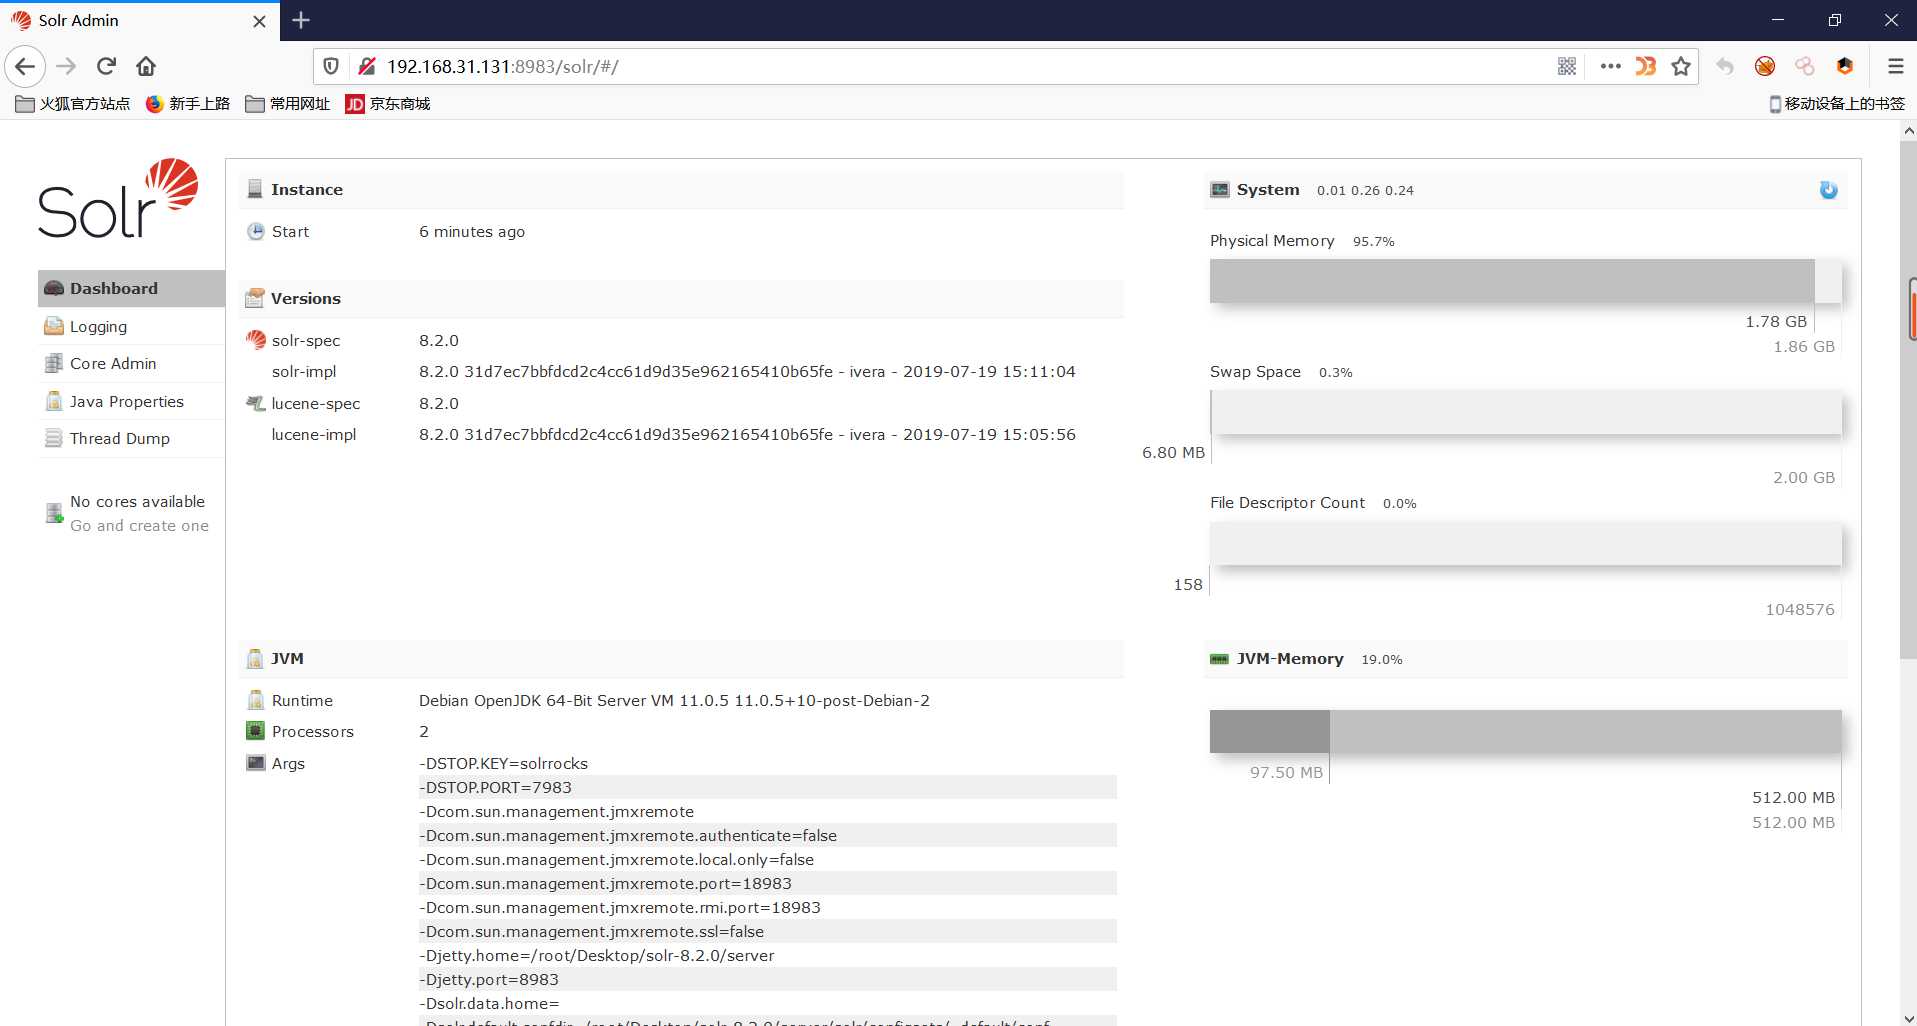The width and height of the screenshot is (1917, 1026).
Task: Click the Args terminal icon
Action: pyautogui.click(x=256, y=763)
